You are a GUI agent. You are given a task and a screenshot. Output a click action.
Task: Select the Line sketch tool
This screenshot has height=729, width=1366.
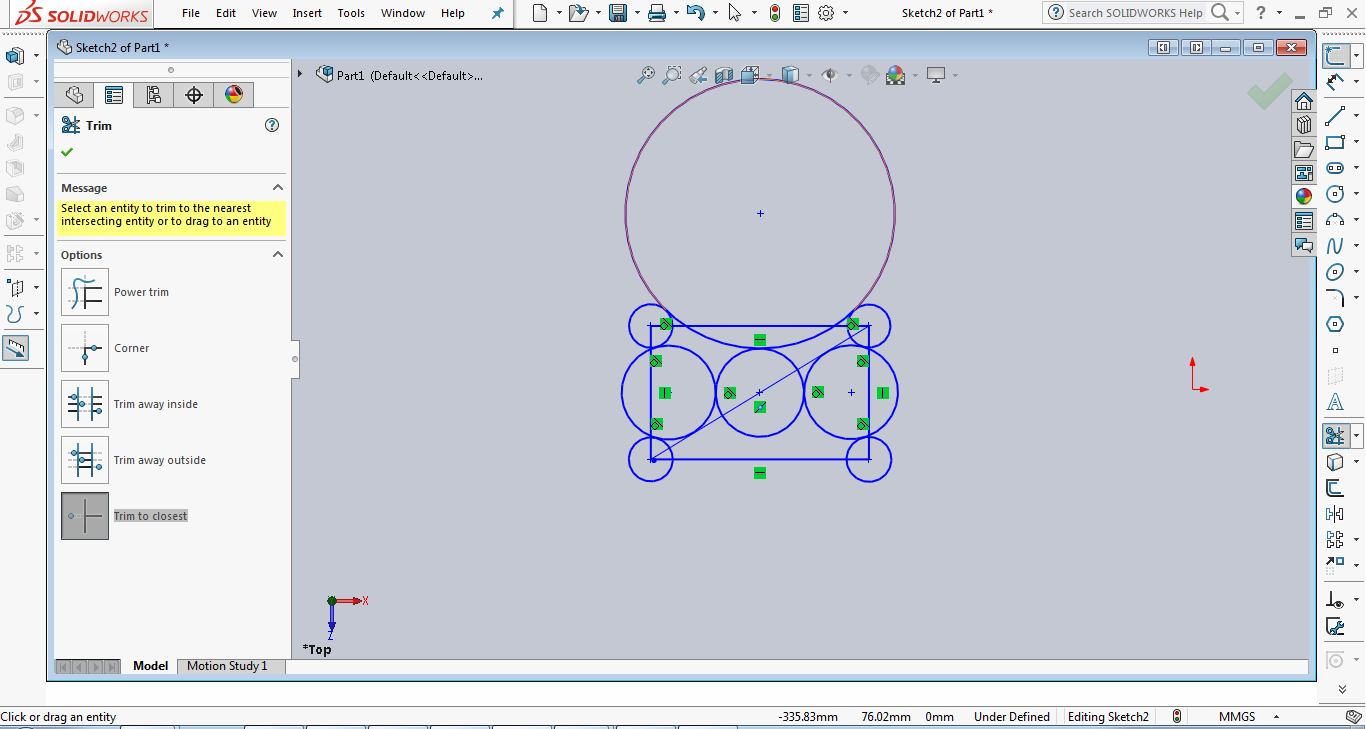tap(1335, 116)
